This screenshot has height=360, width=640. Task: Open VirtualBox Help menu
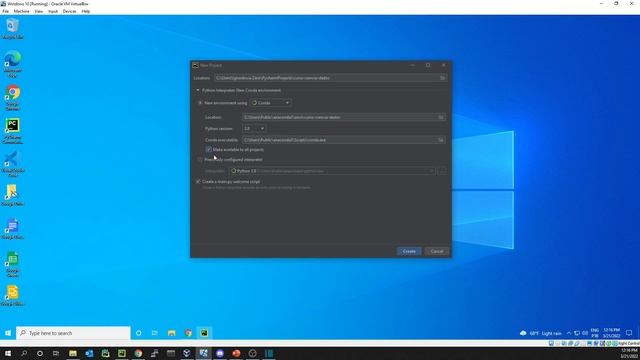coord(85,11)
